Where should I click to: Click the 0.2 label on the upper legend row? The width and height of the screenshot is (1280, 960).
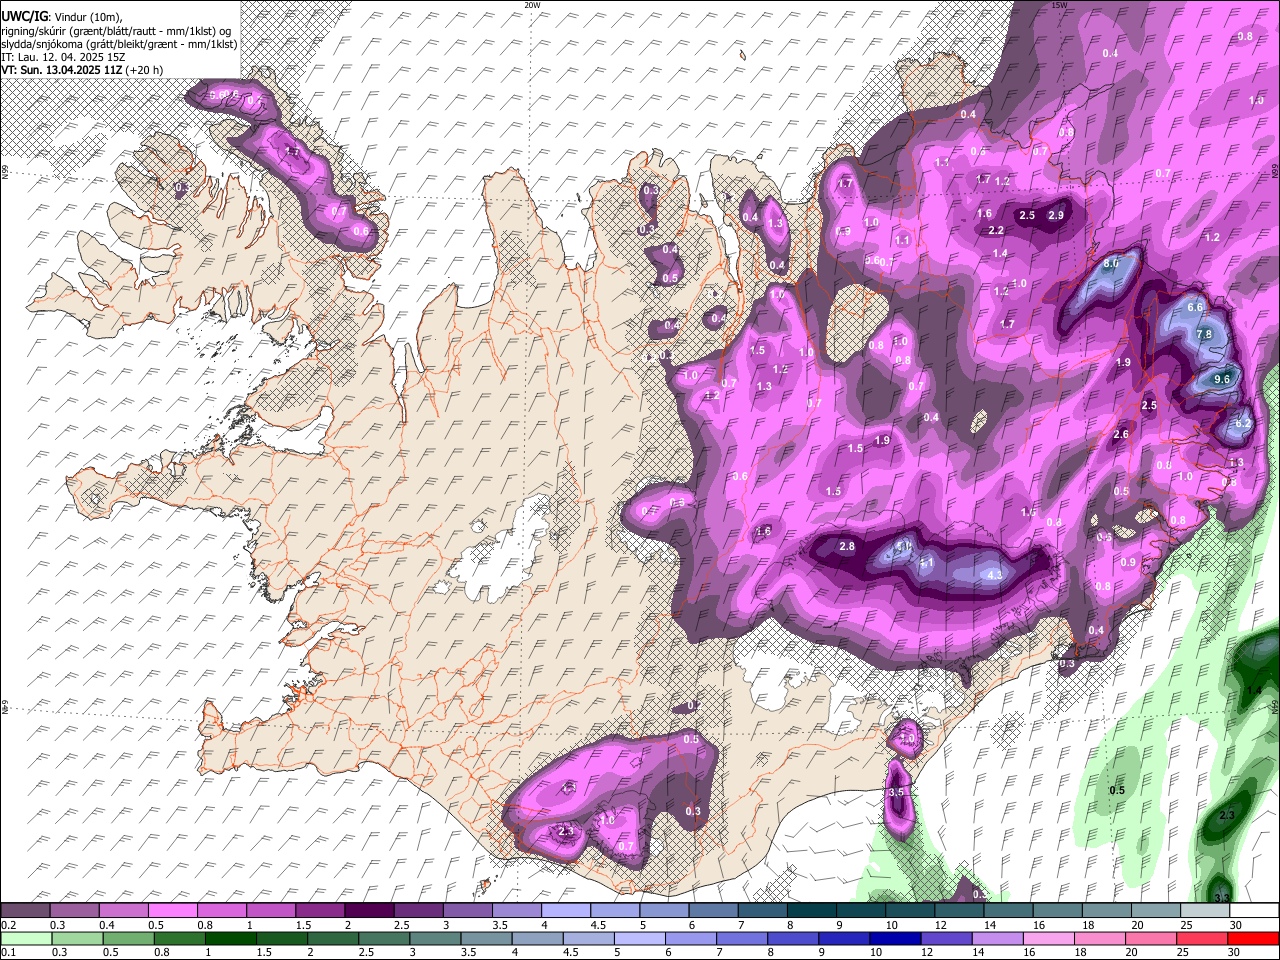[x=9, y=925]
